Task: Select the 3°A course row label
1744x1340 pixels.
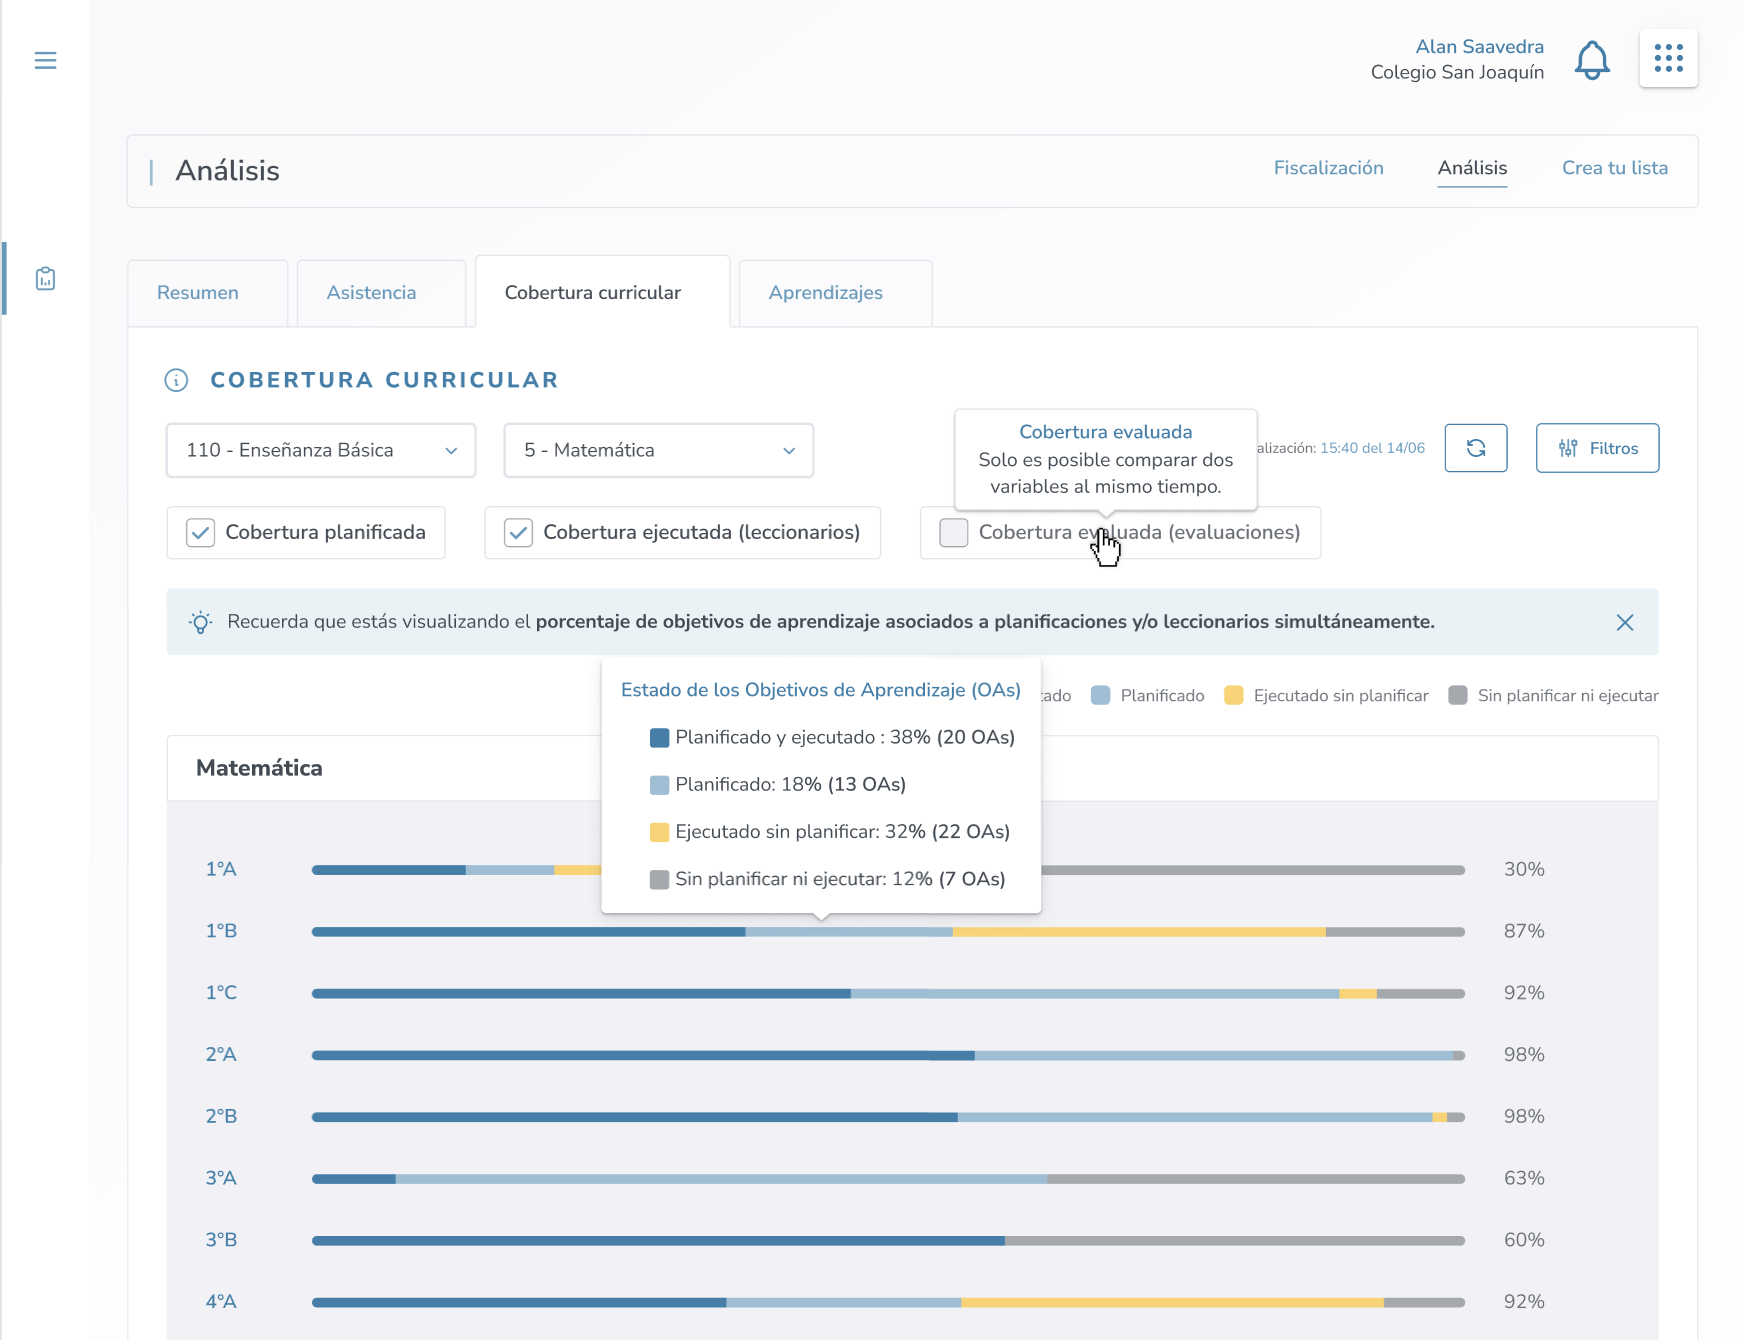Action: (221, 1178)
